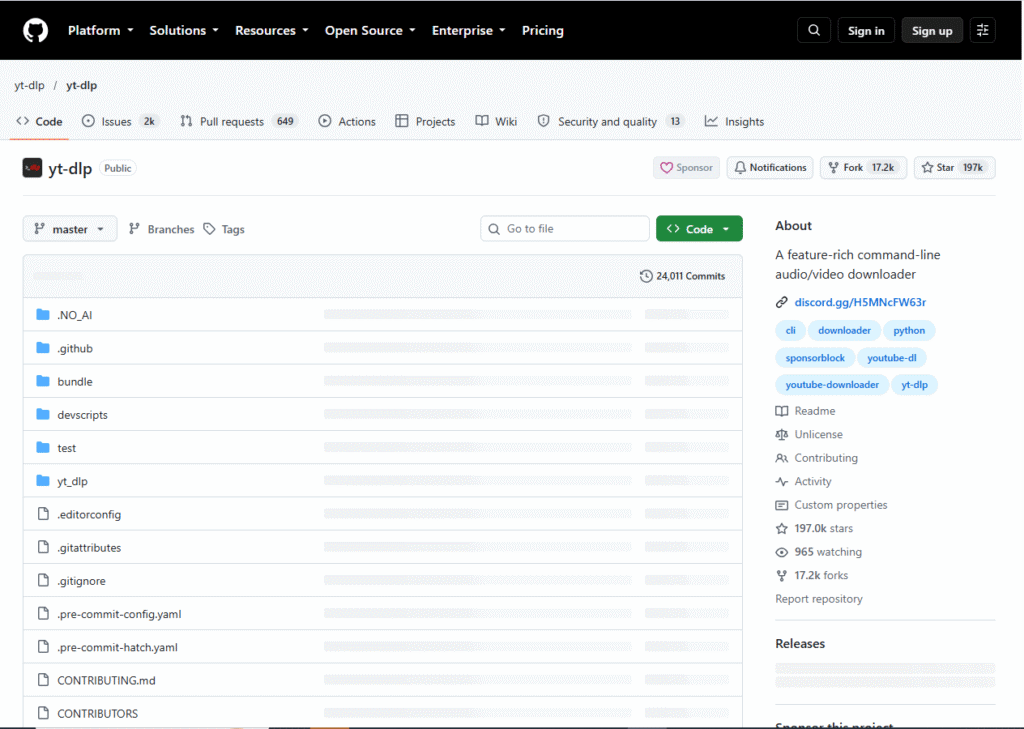Click the Notifications bell button
This screenshot has height=729, width=1024.
(x=770, y=168)
